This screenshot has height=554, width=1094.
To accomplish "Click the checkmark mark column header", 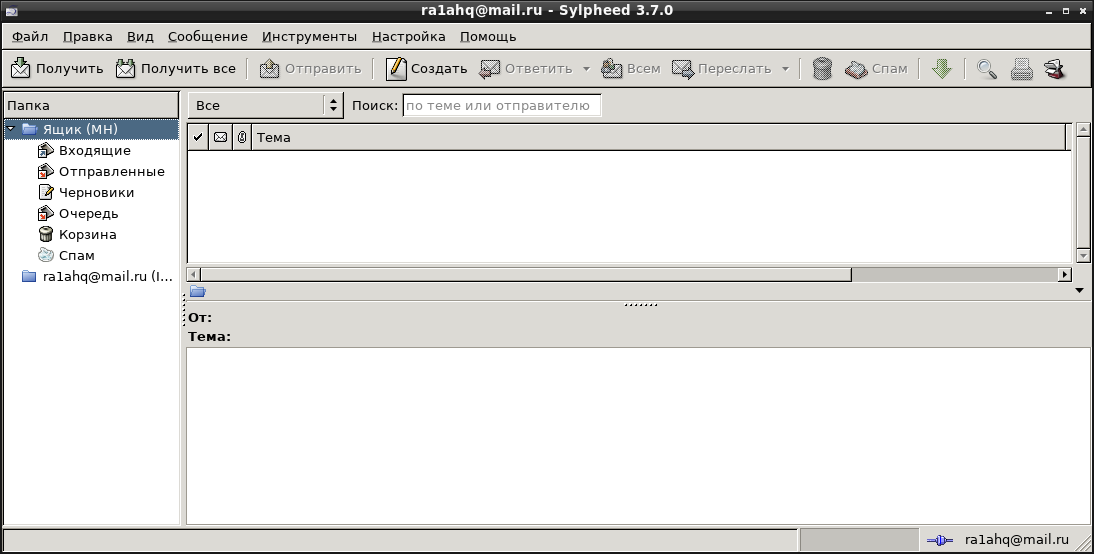I will (198, 137).
